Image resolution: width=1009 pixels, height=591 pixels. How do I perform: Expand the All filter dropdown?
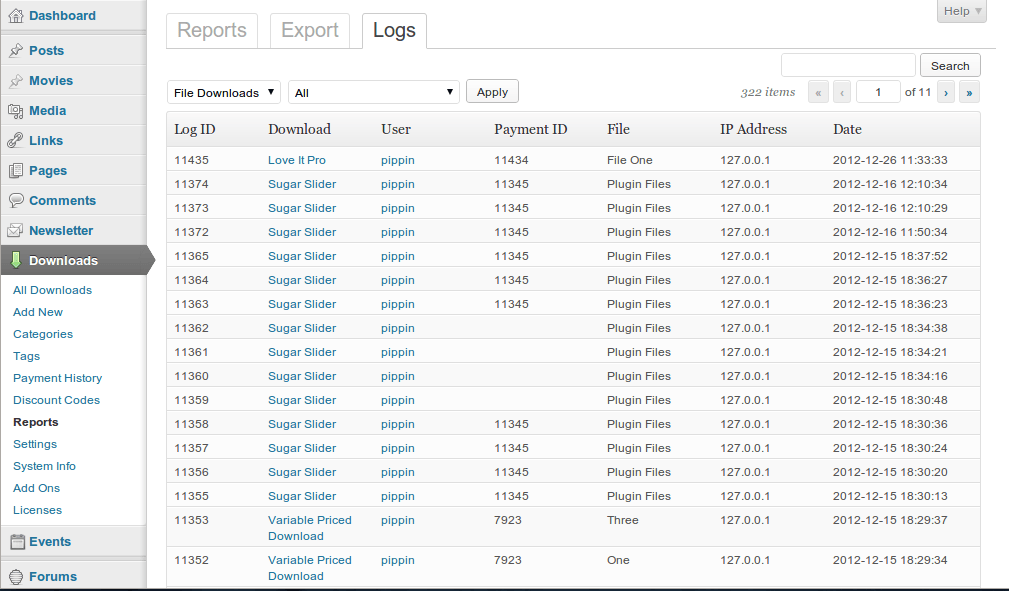[374, 92]
